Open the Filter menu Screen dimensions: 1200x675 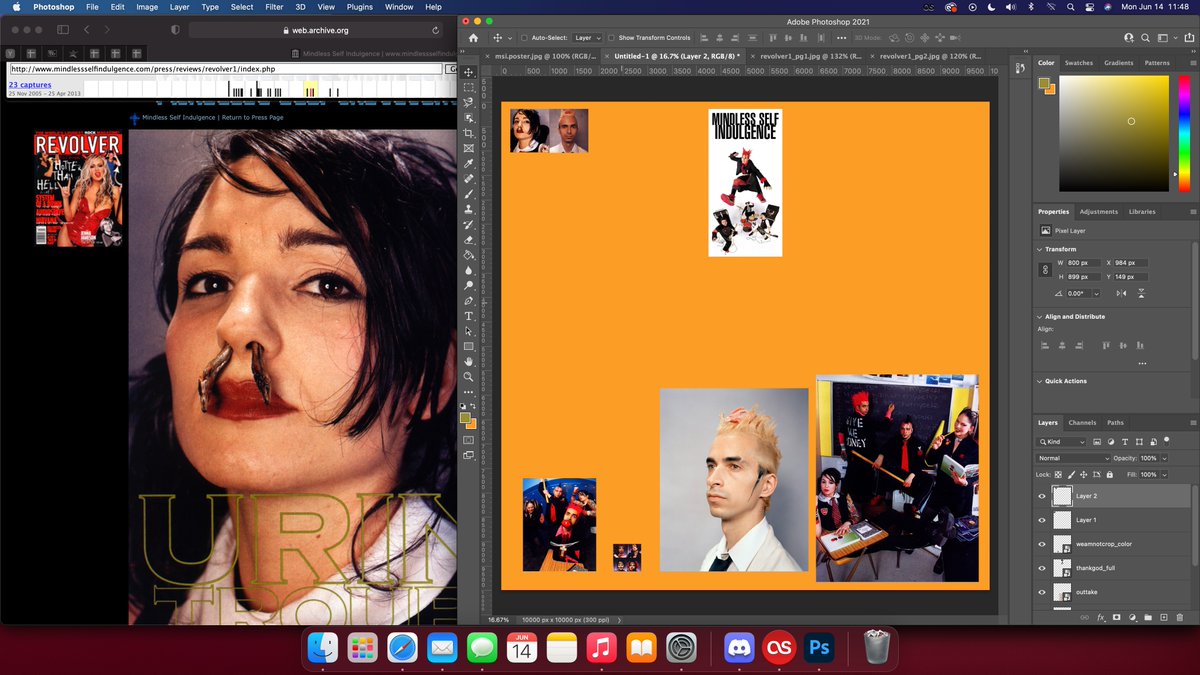coord(274,7)
